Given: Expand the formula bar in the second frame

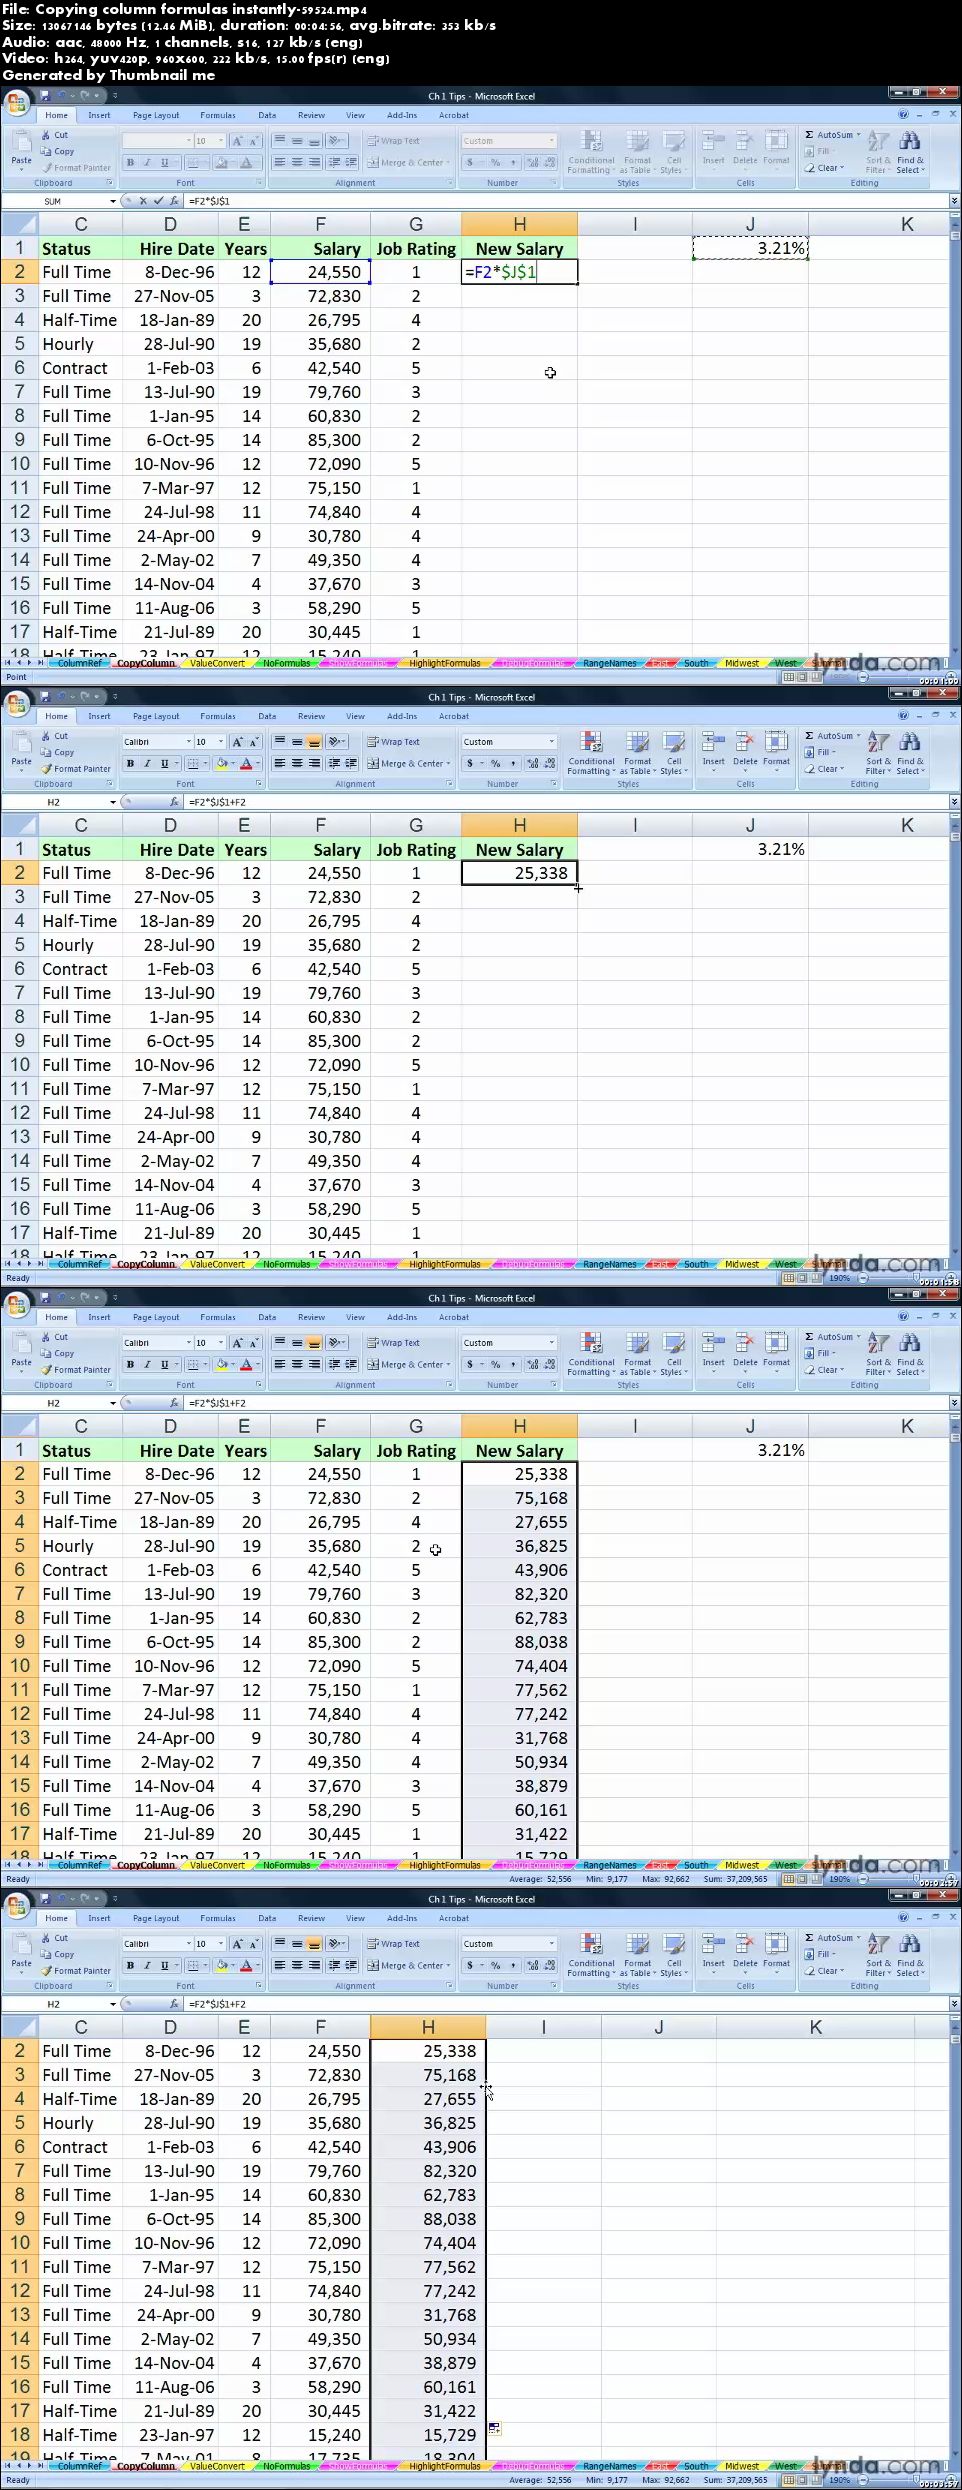Looking at the screenshot, I should [954, 802].
